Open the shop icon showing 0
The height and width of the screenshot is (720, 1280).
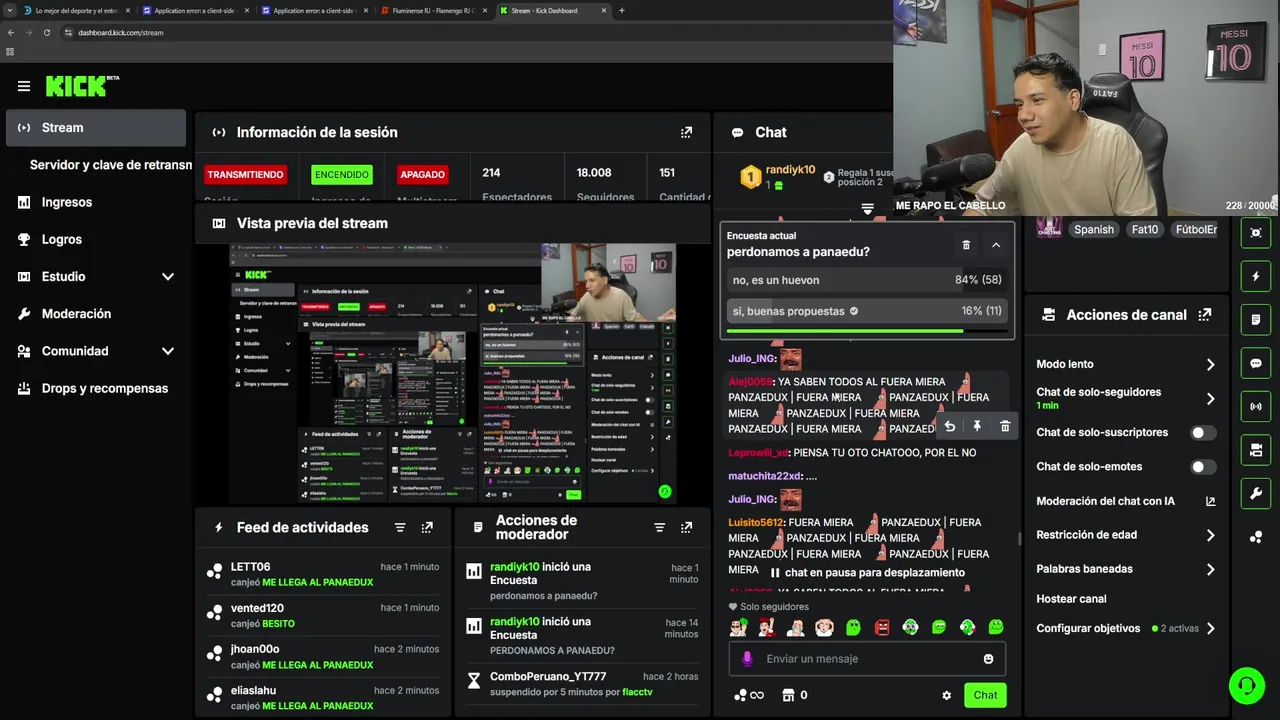(795, 695)
